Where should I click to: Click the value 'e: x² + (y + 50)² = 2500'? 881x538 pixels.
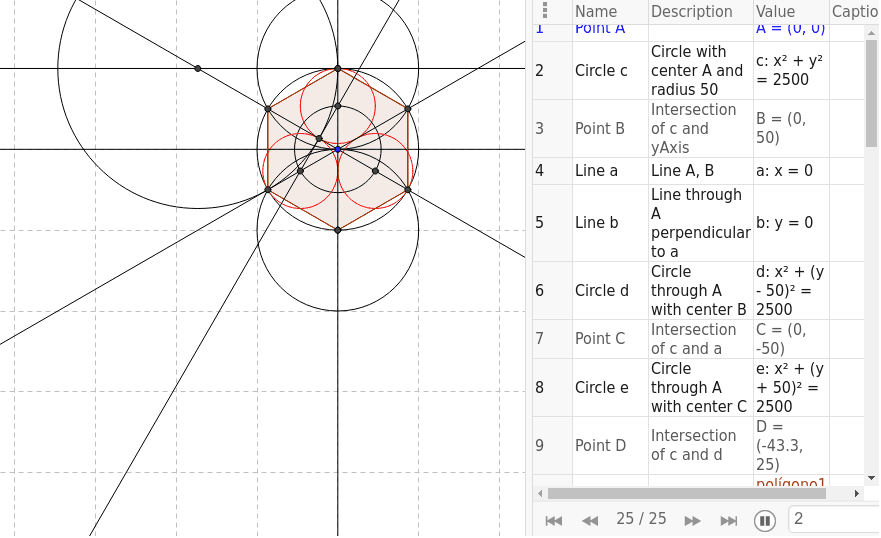pos(791,387)
